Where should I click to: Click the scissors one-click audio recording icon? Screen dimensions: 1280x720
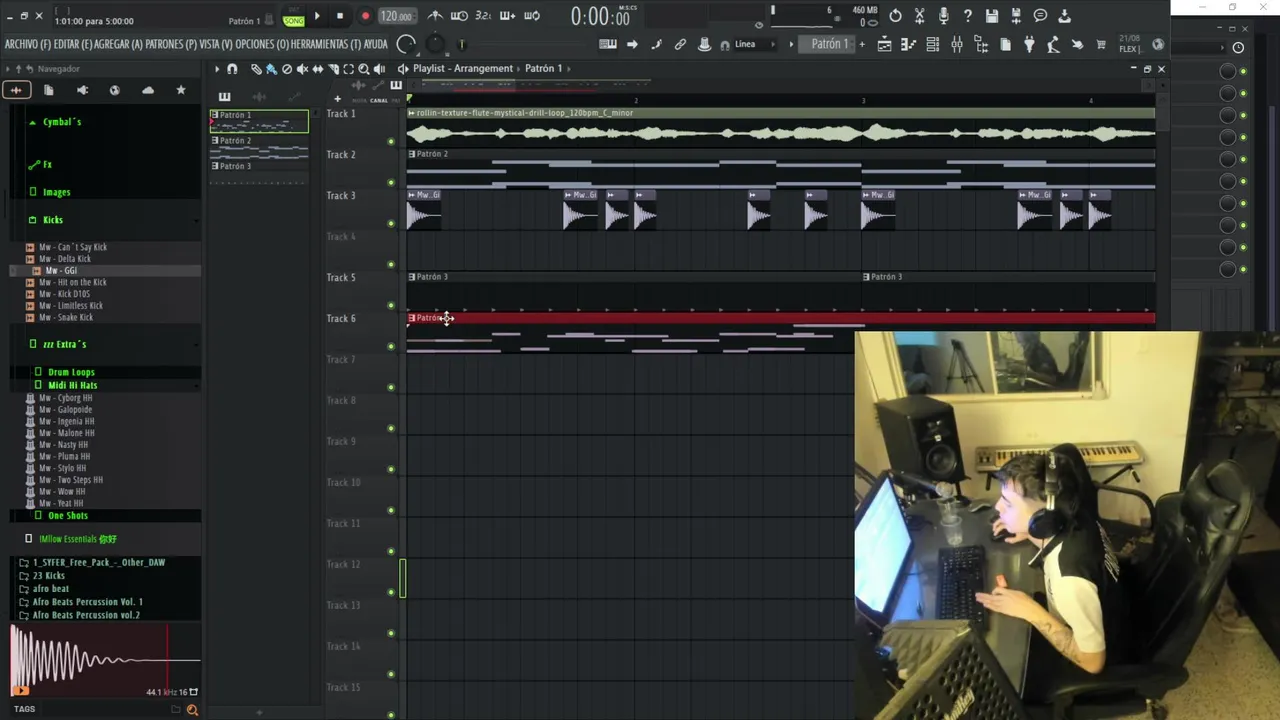(x=919, y=16)
